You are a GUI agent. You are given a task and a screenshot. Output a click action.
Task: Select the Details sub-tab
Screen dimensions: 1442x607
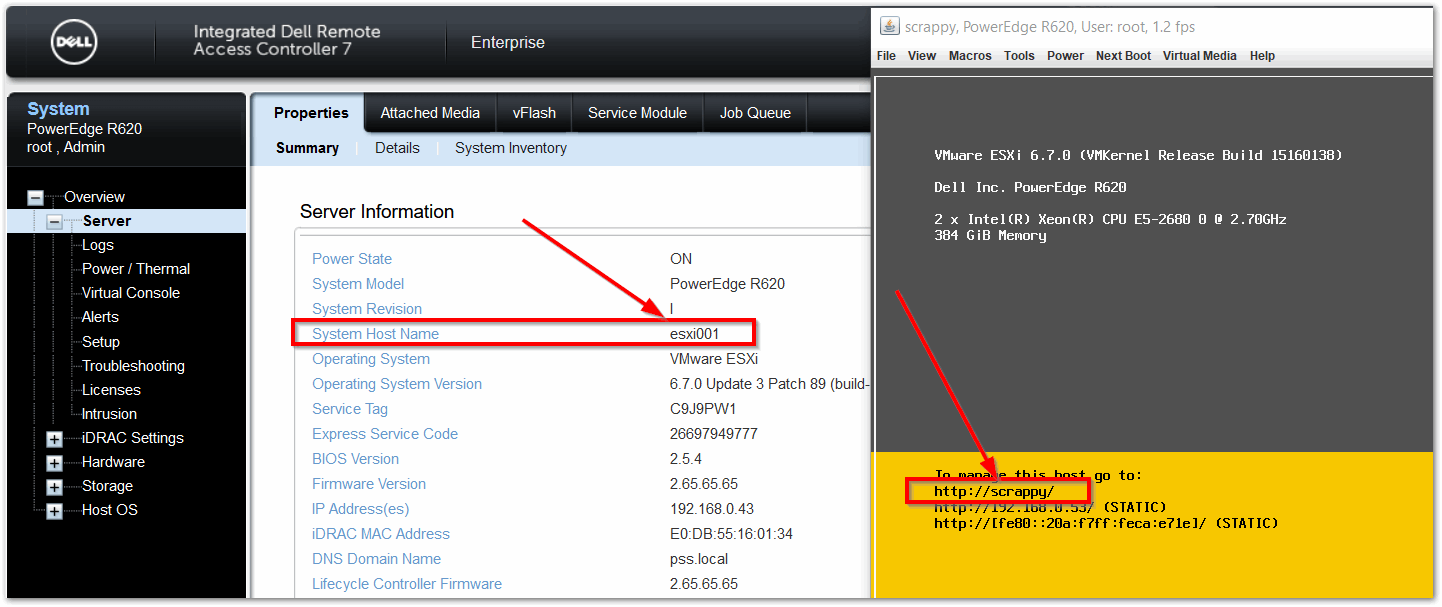pyautogui.click(x=397, y=148)
